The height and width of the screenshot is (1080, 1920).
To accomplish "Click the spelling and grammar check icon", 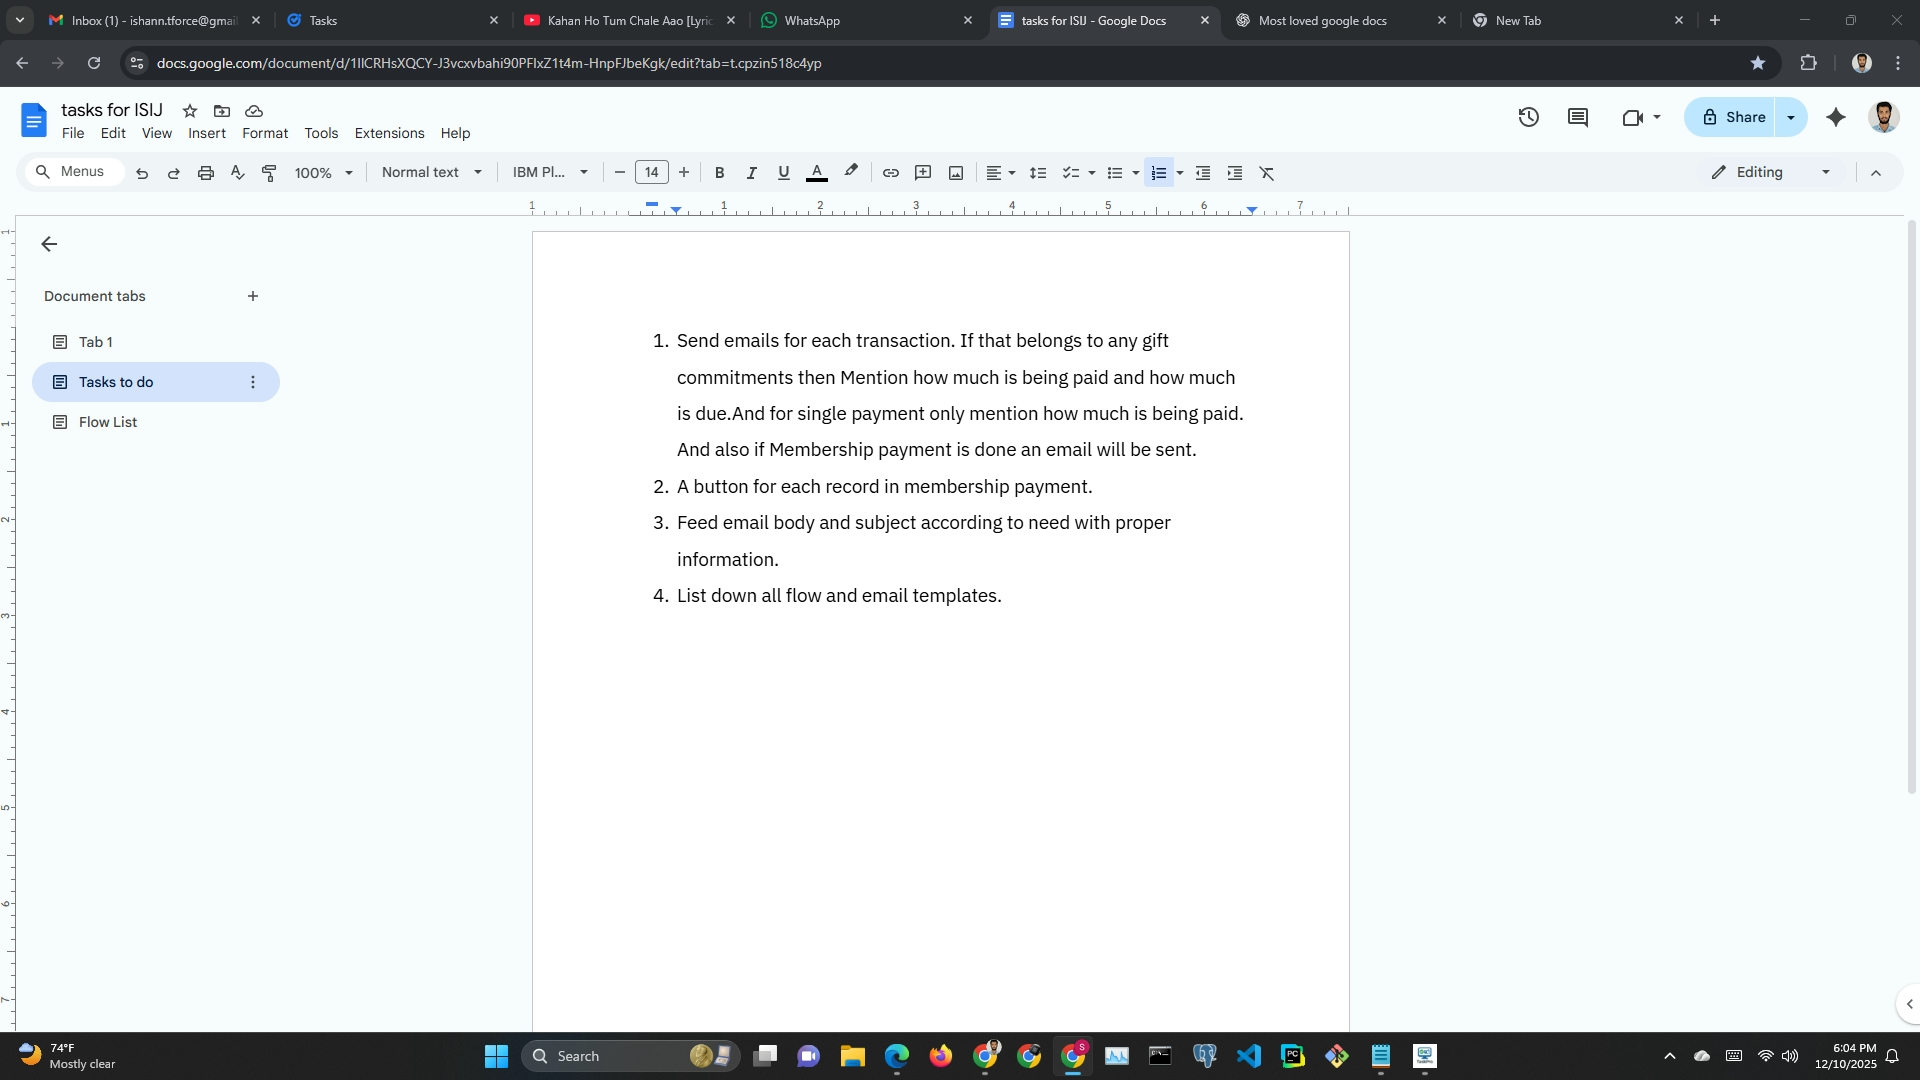I will 237,173.
